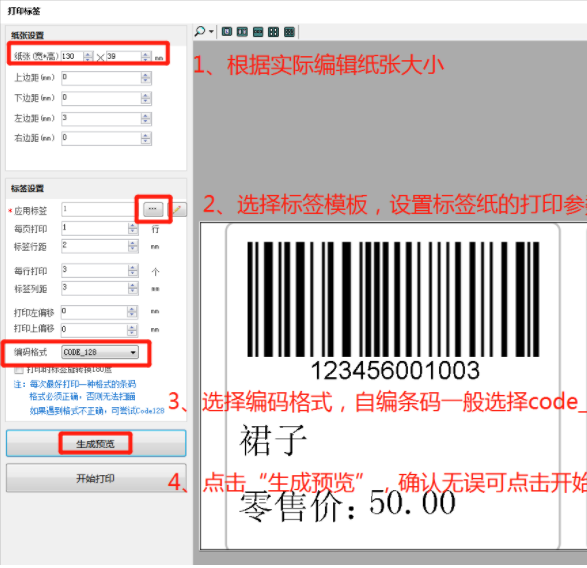
Task: Switch preview to two-page view
Action: click(x=242, y=32)
